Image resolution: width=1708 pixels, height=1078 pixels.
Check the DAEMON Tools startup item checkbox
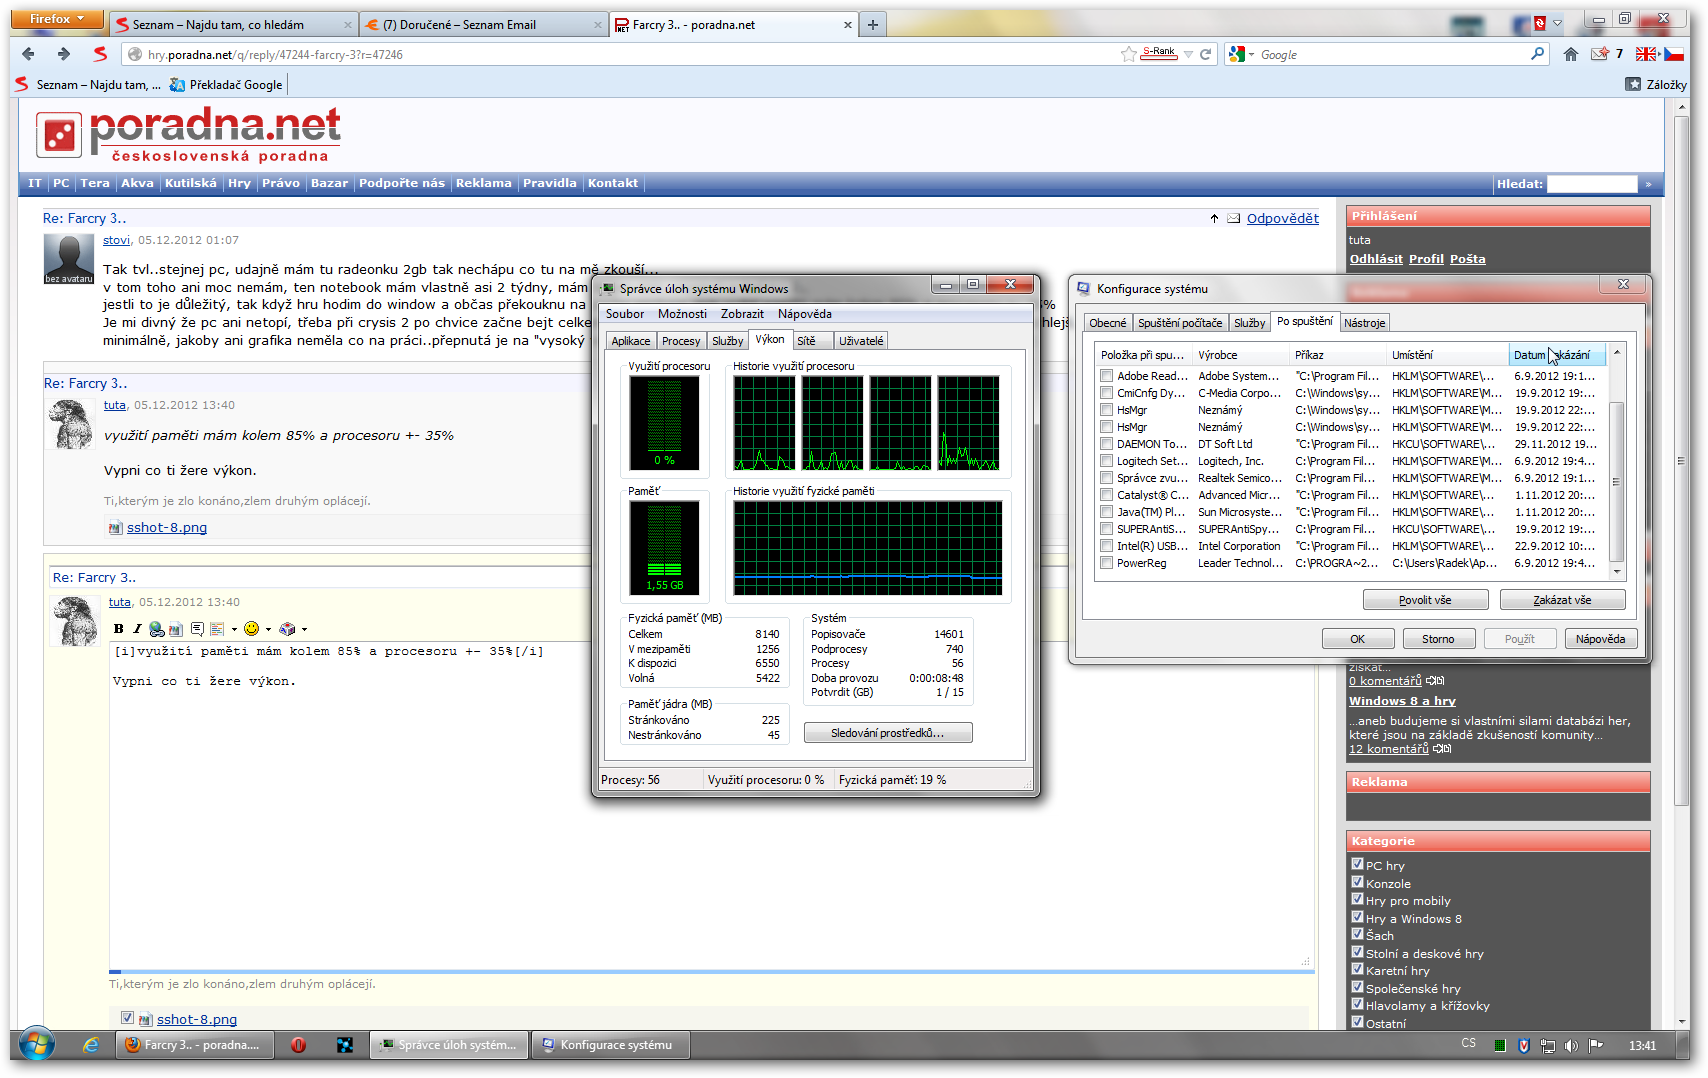(1106, 444)
